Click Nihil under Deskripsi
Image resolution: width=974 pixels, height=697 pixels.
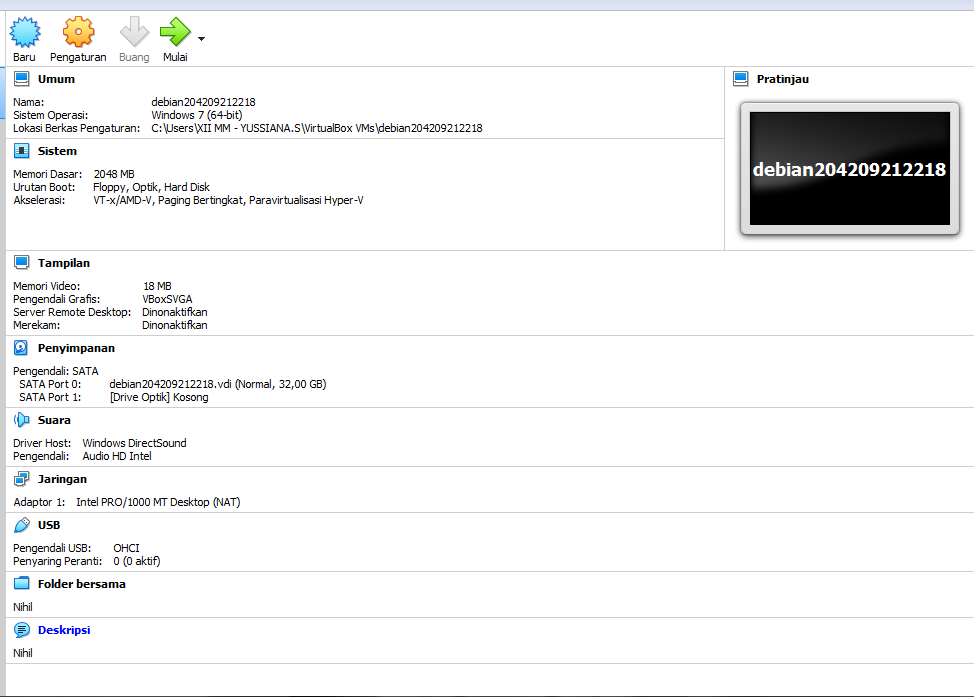pyautogui.click(x=23, y=653)
